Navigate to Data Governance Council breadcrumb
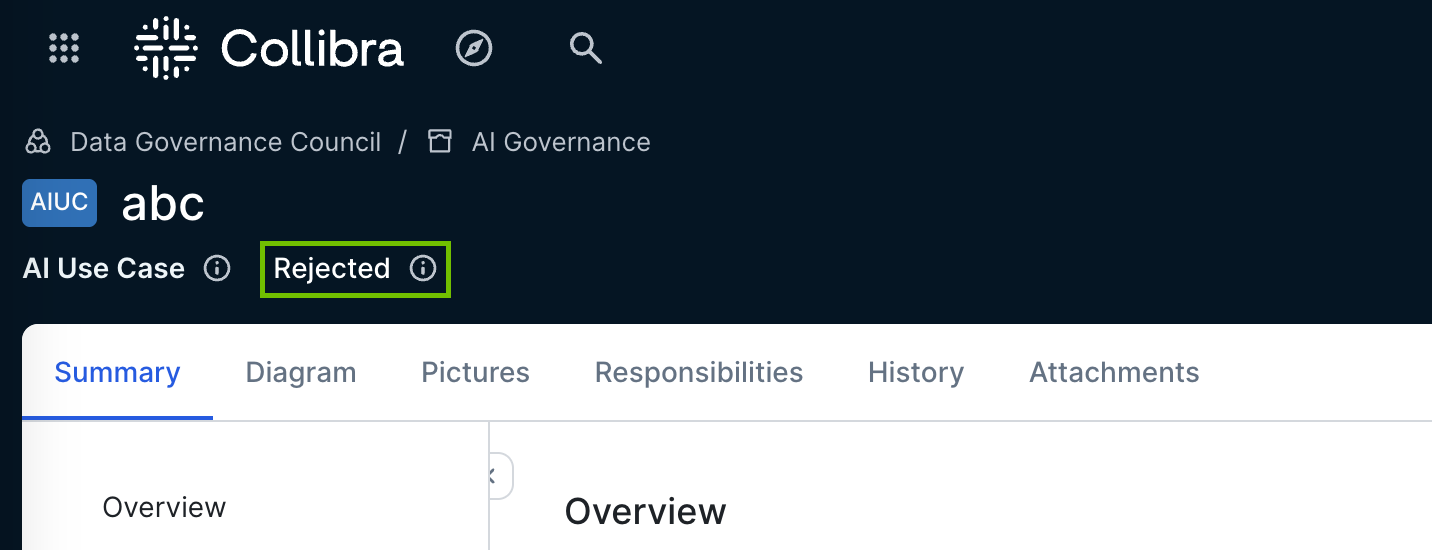 coord(225,142)
